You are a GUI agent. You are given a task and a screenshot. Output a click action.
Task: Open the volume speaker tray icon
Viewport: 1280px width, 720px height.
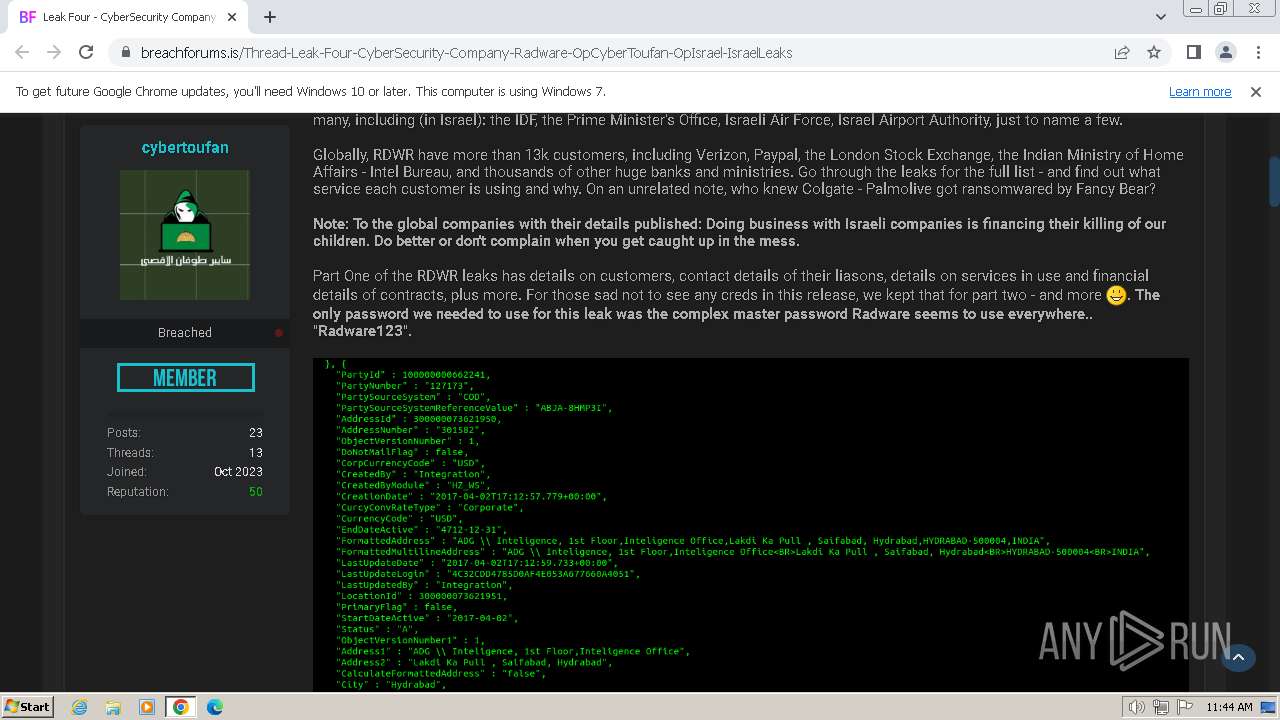click(1137, 707)
